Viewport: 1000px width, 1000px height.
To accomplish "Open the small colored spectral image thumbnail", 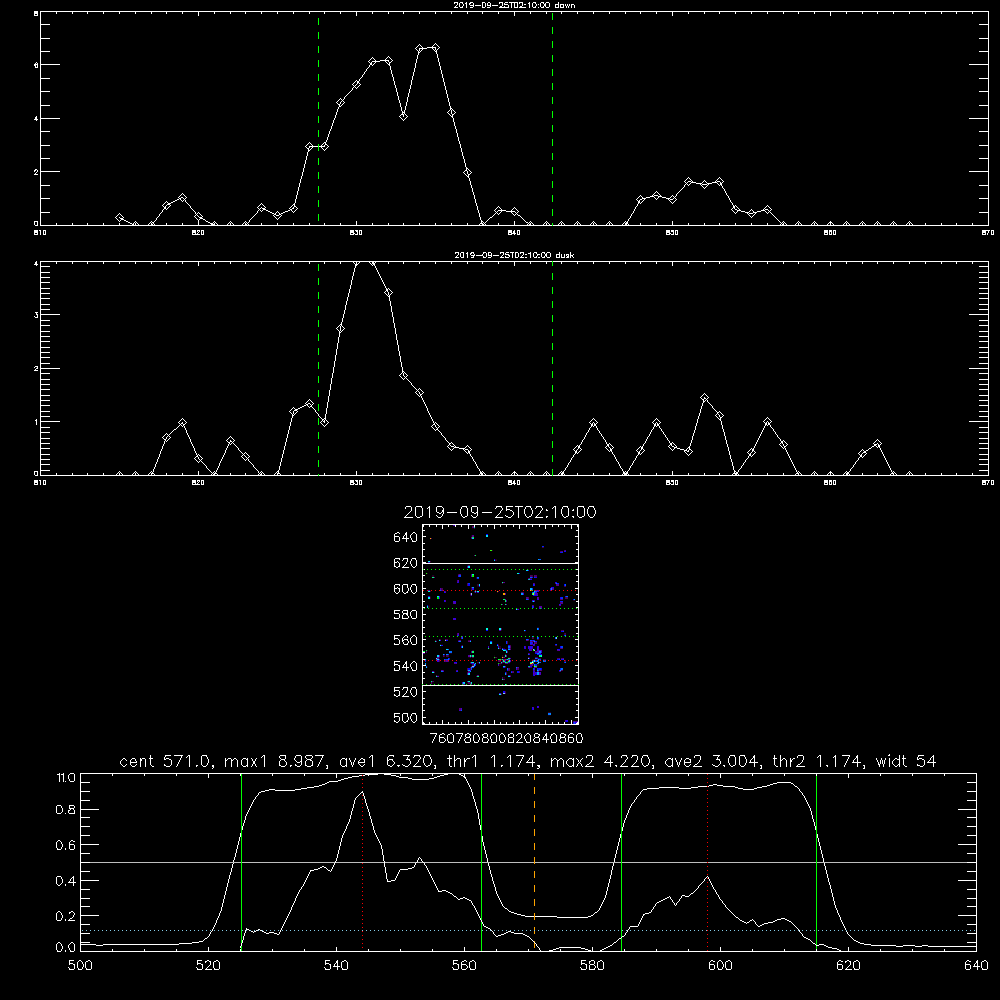I will point(501,624).
